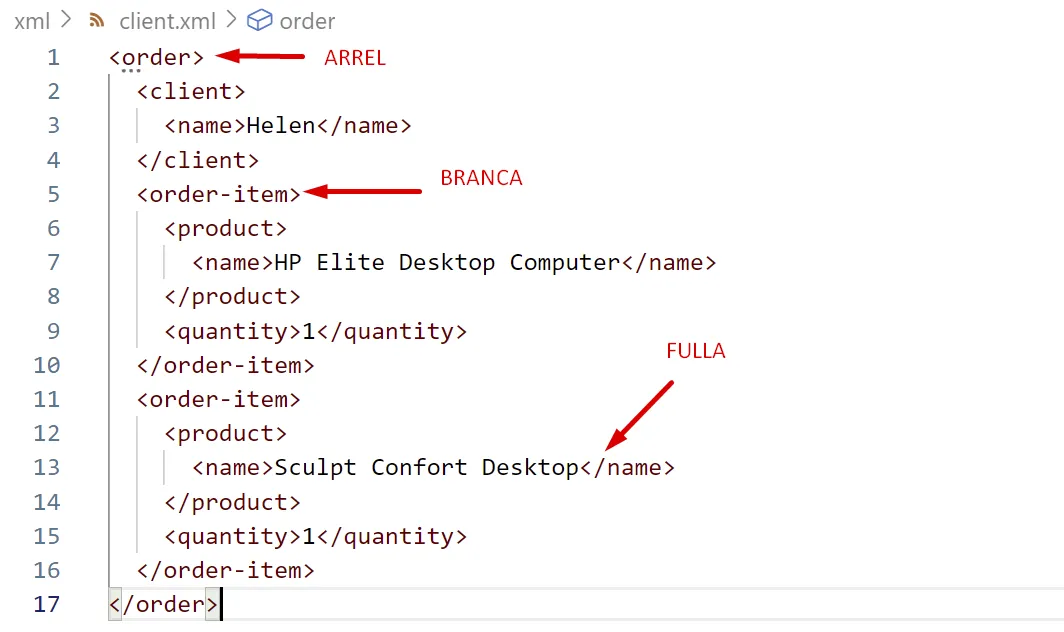
Task: Click the order element cube icon
Action: (260, 20)
